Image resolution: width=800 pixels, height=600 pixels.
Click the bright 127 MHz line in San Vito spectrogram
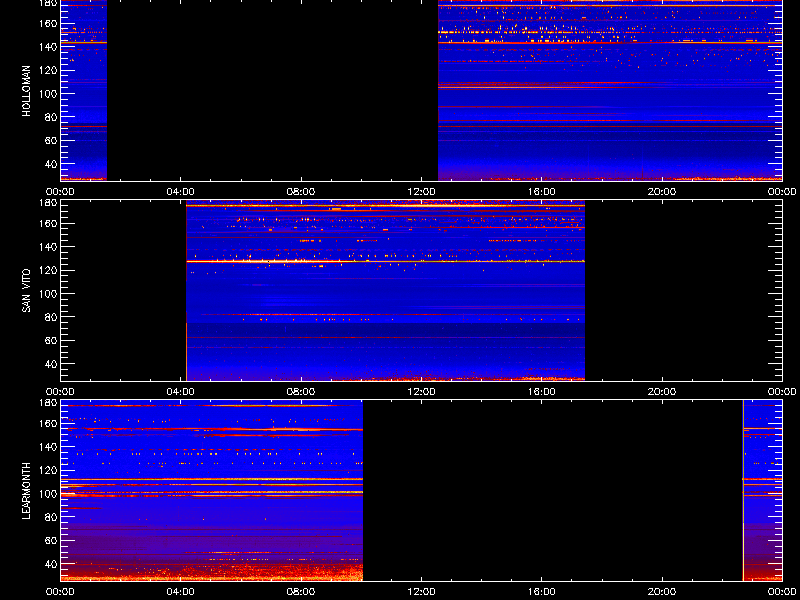pos(385,261)
